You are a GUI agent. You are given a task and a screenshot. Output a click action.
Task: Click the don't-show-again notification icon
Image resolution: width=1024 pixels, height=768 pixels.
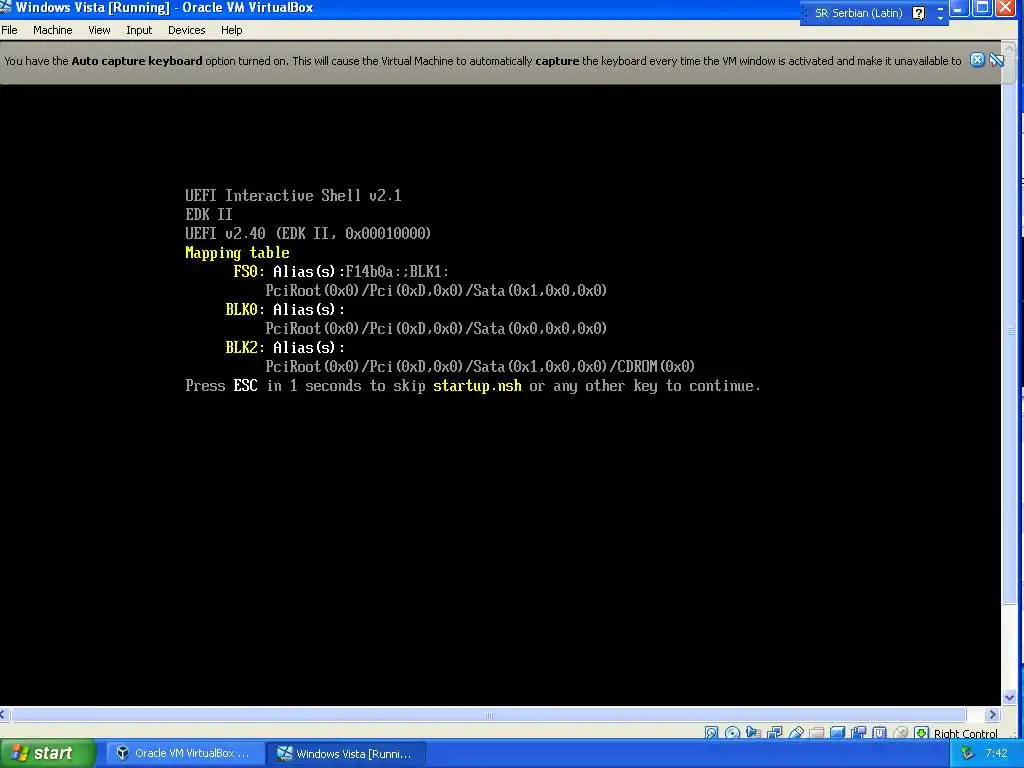[997, 60]
